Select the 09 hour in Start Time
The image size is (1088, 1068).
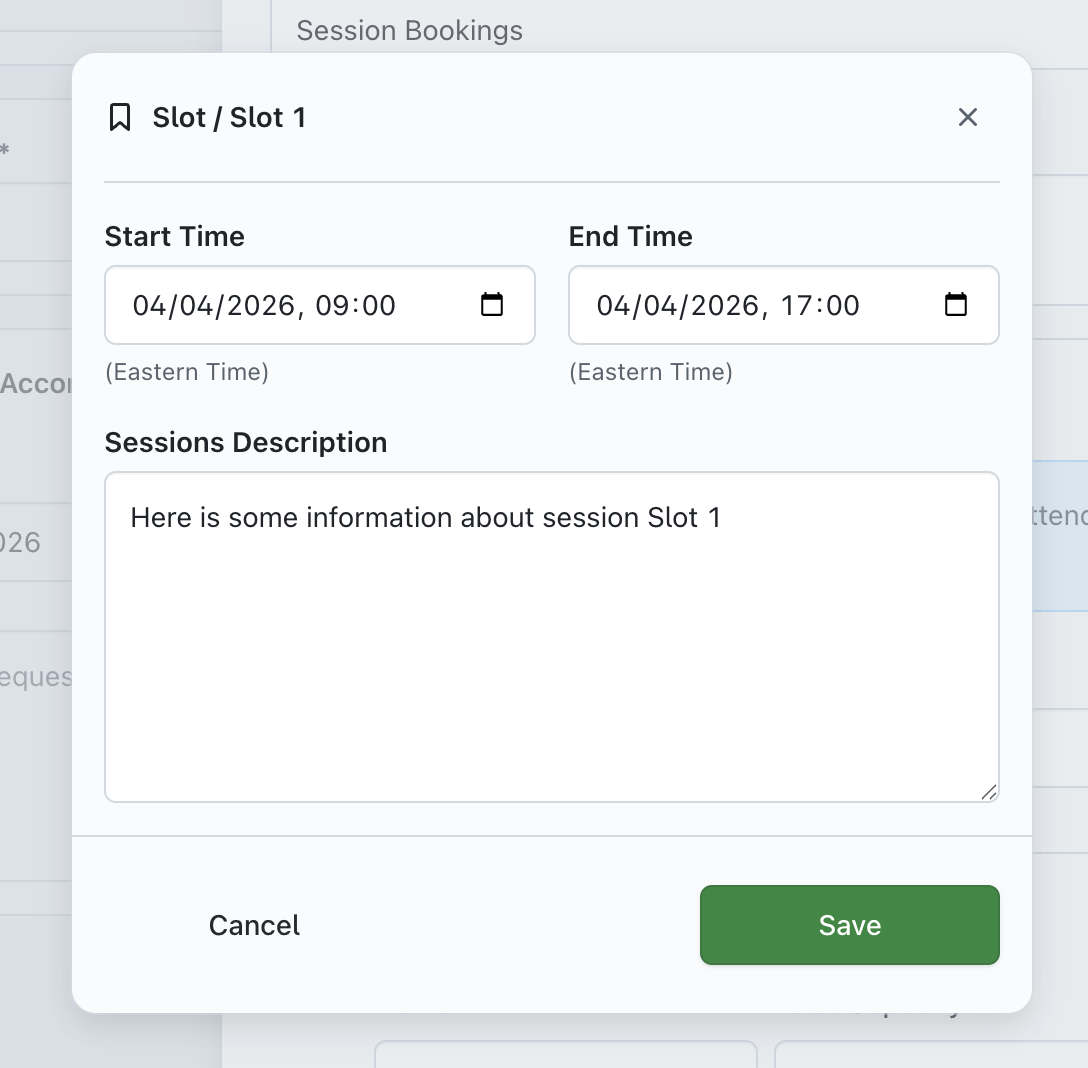point(330,306)
